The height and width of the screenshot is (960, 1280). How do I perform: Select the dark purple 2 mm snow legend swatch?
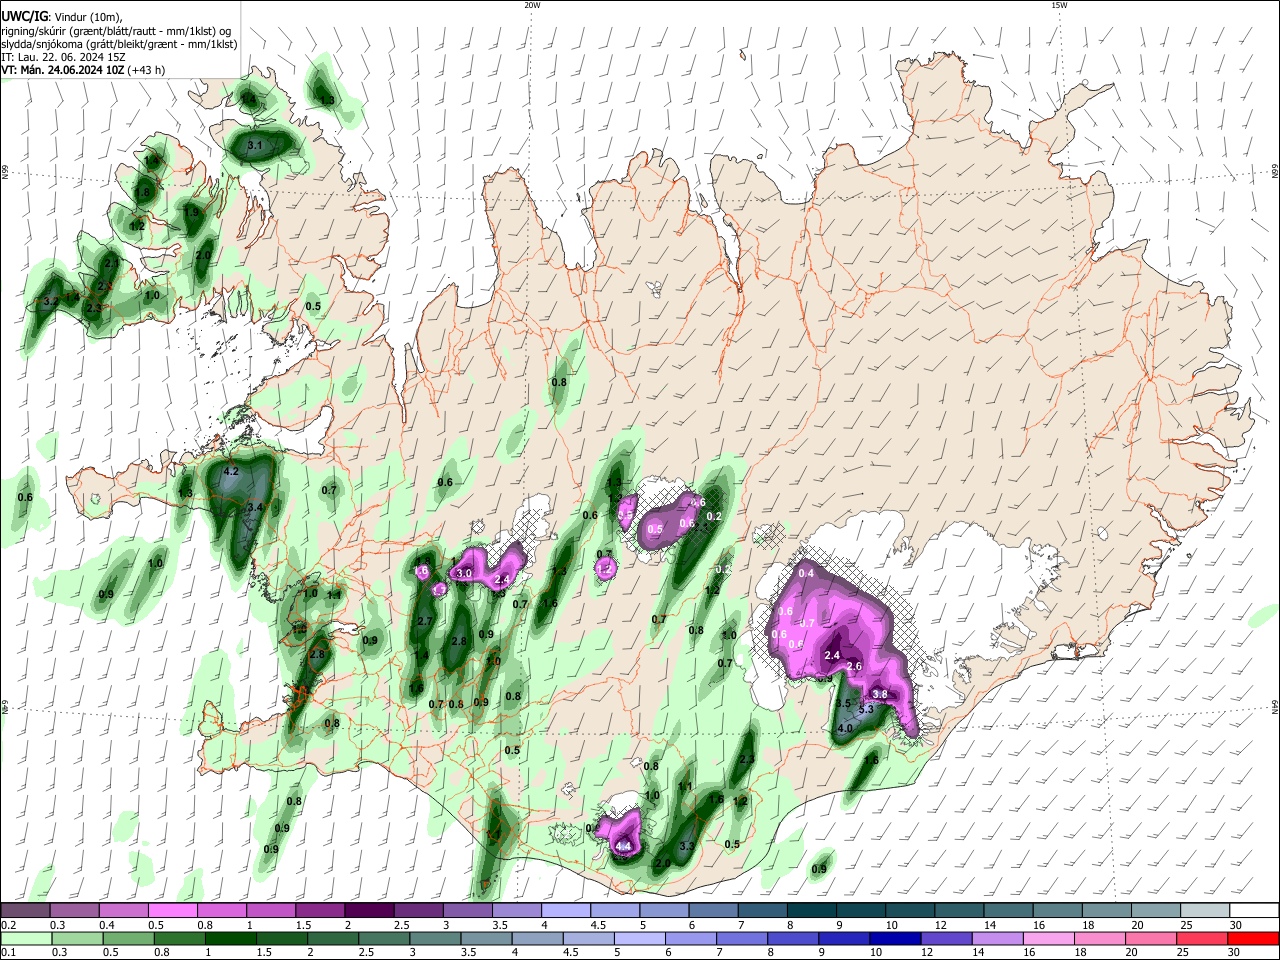[x=368, y=911]
